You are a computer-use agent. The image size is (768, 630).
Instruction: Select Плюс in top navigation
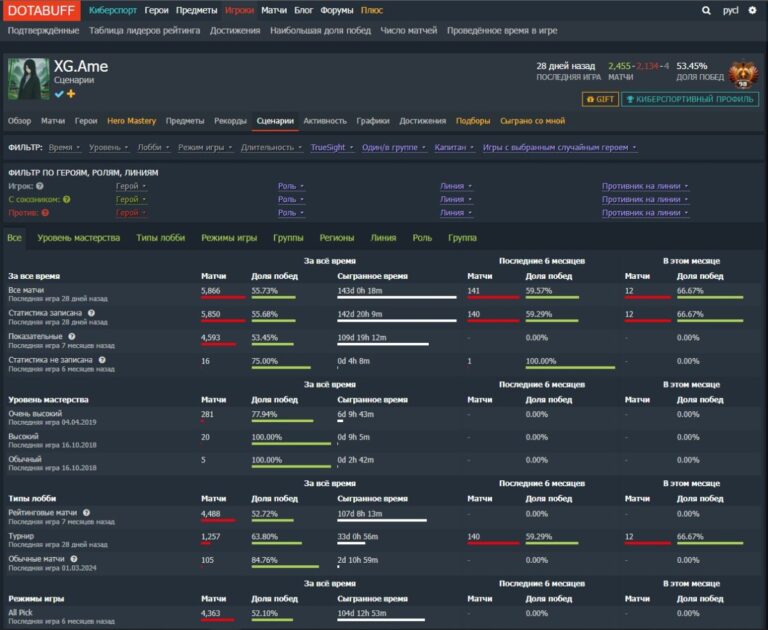tap(372, 10)
